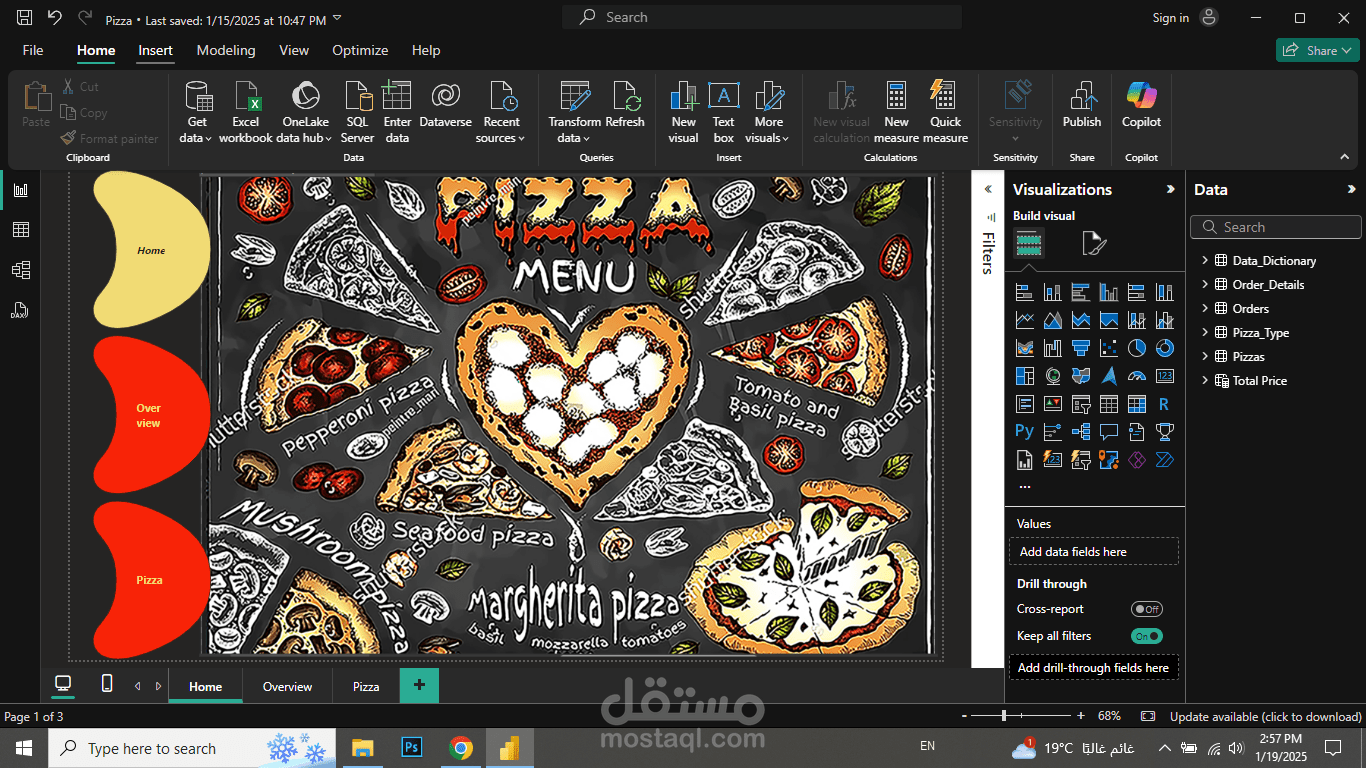Click the zoom out minus button

(964, 716)
